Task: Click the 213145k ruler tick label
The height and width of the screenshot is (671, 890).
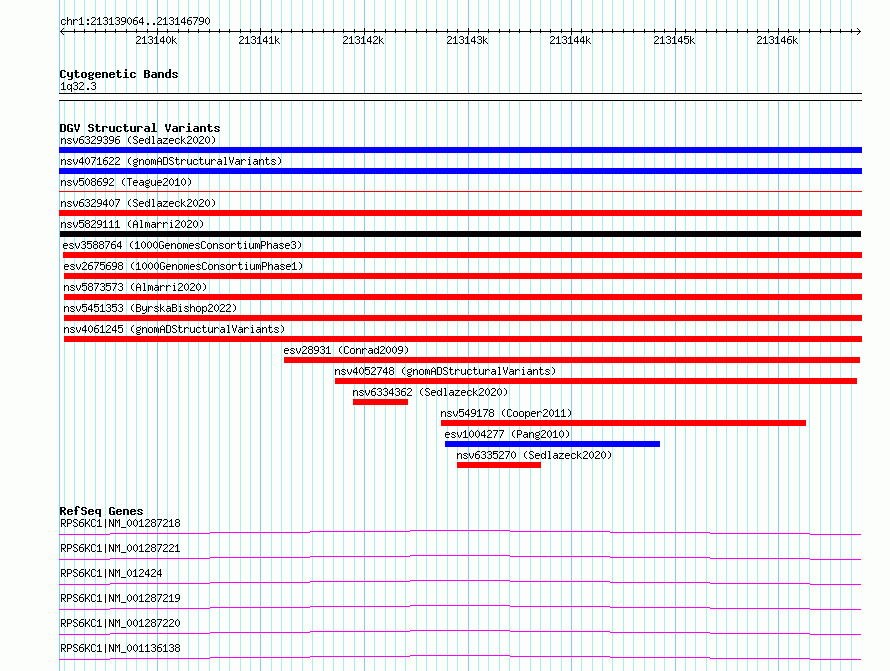Action: click(674, 40)
